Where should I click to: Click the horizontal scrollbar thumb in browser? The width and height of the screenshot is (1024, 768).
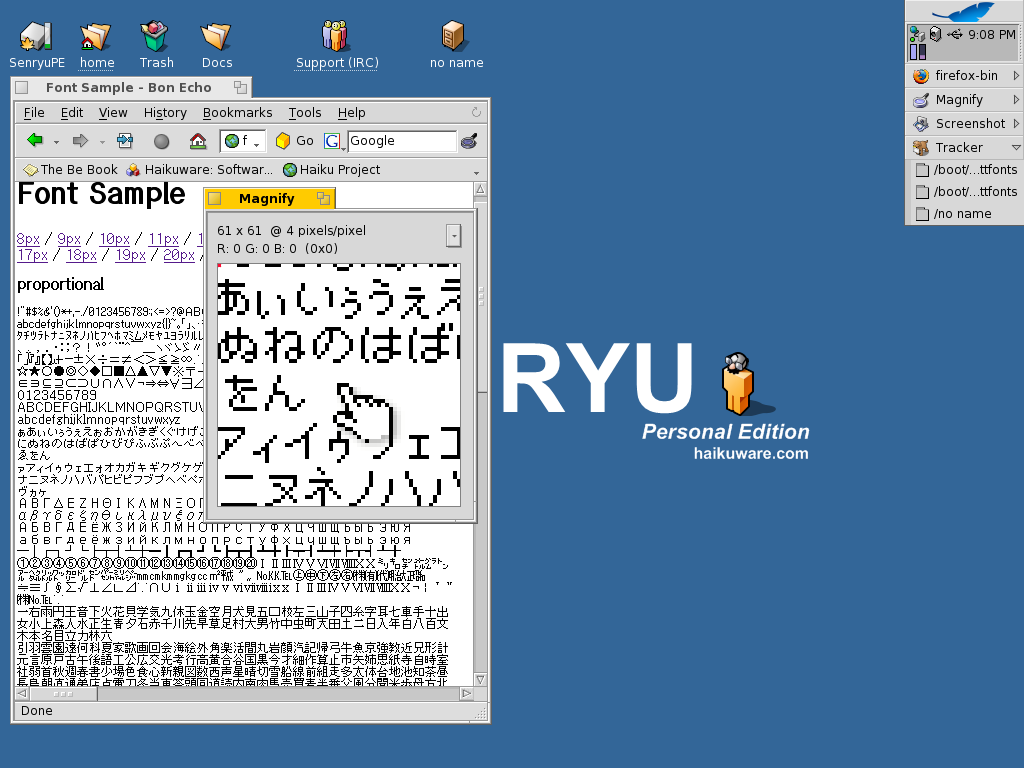click(63, 692)
